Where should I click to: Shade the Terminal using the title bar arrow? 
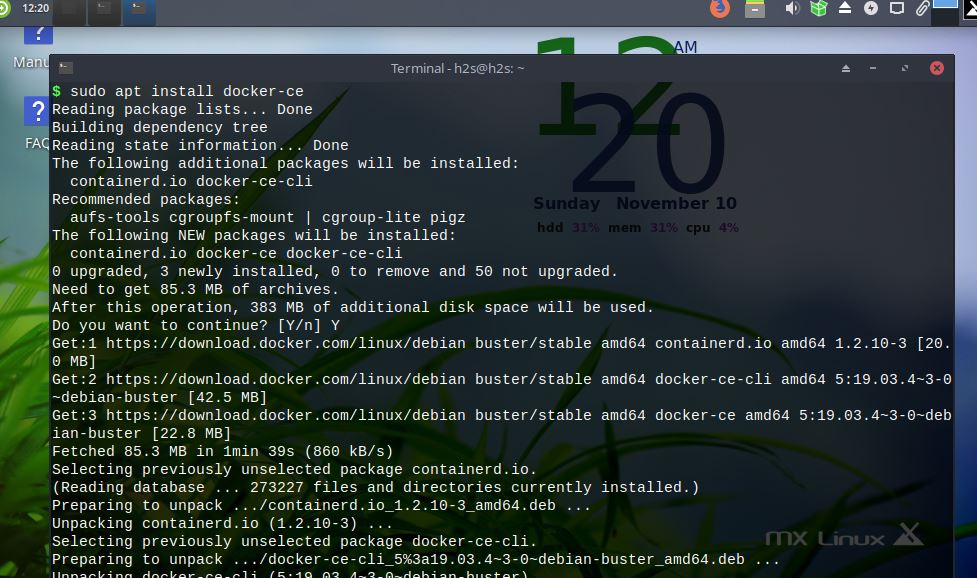click(x=845, y=68)
